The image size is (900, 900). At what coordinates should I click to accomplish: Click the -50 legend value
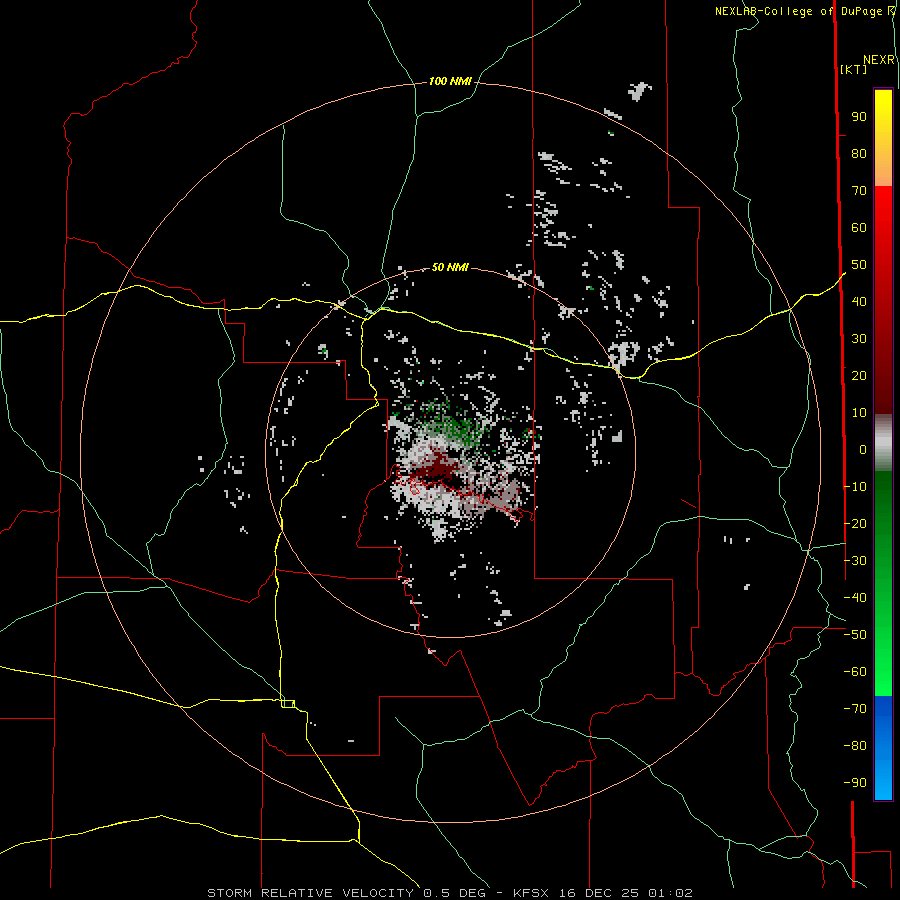(x=855, y=635)
